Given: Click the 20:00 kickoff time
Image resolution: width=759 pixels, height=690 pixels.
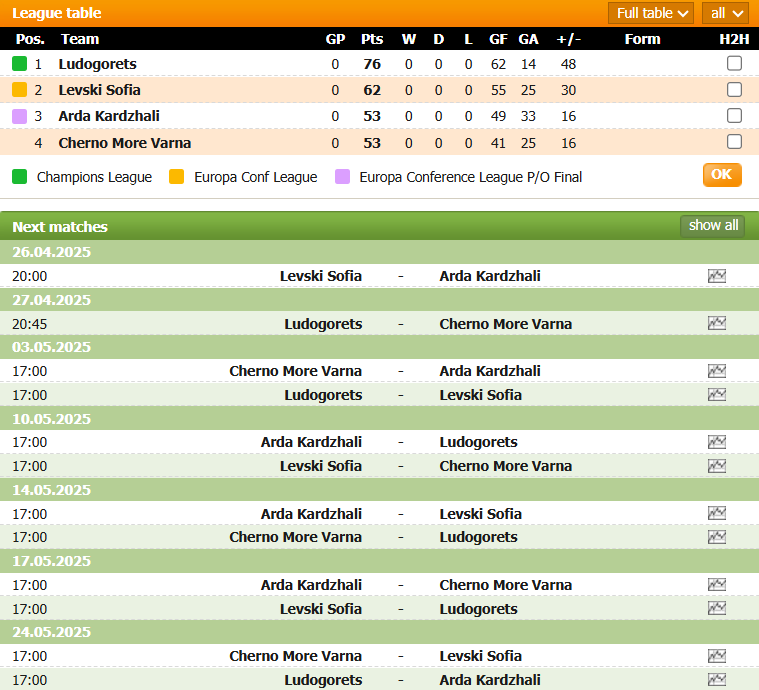Looking at the screenshot, I should [x=30, y=276].
